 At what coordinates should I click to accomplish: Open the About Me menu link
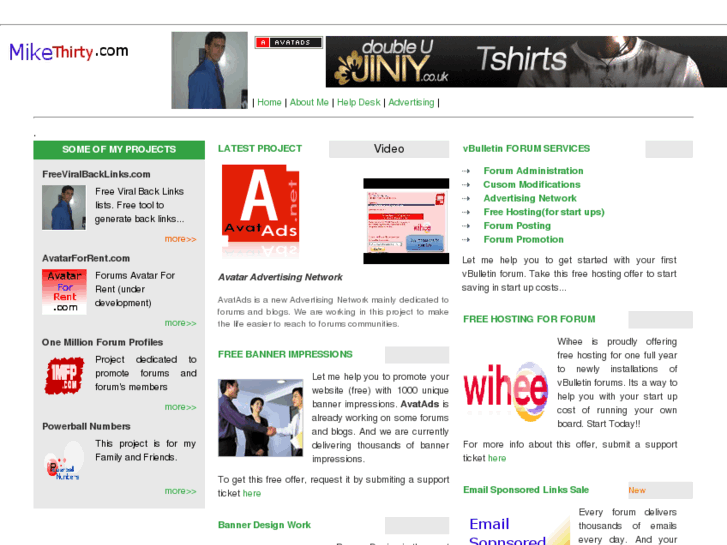coord(309,102)
